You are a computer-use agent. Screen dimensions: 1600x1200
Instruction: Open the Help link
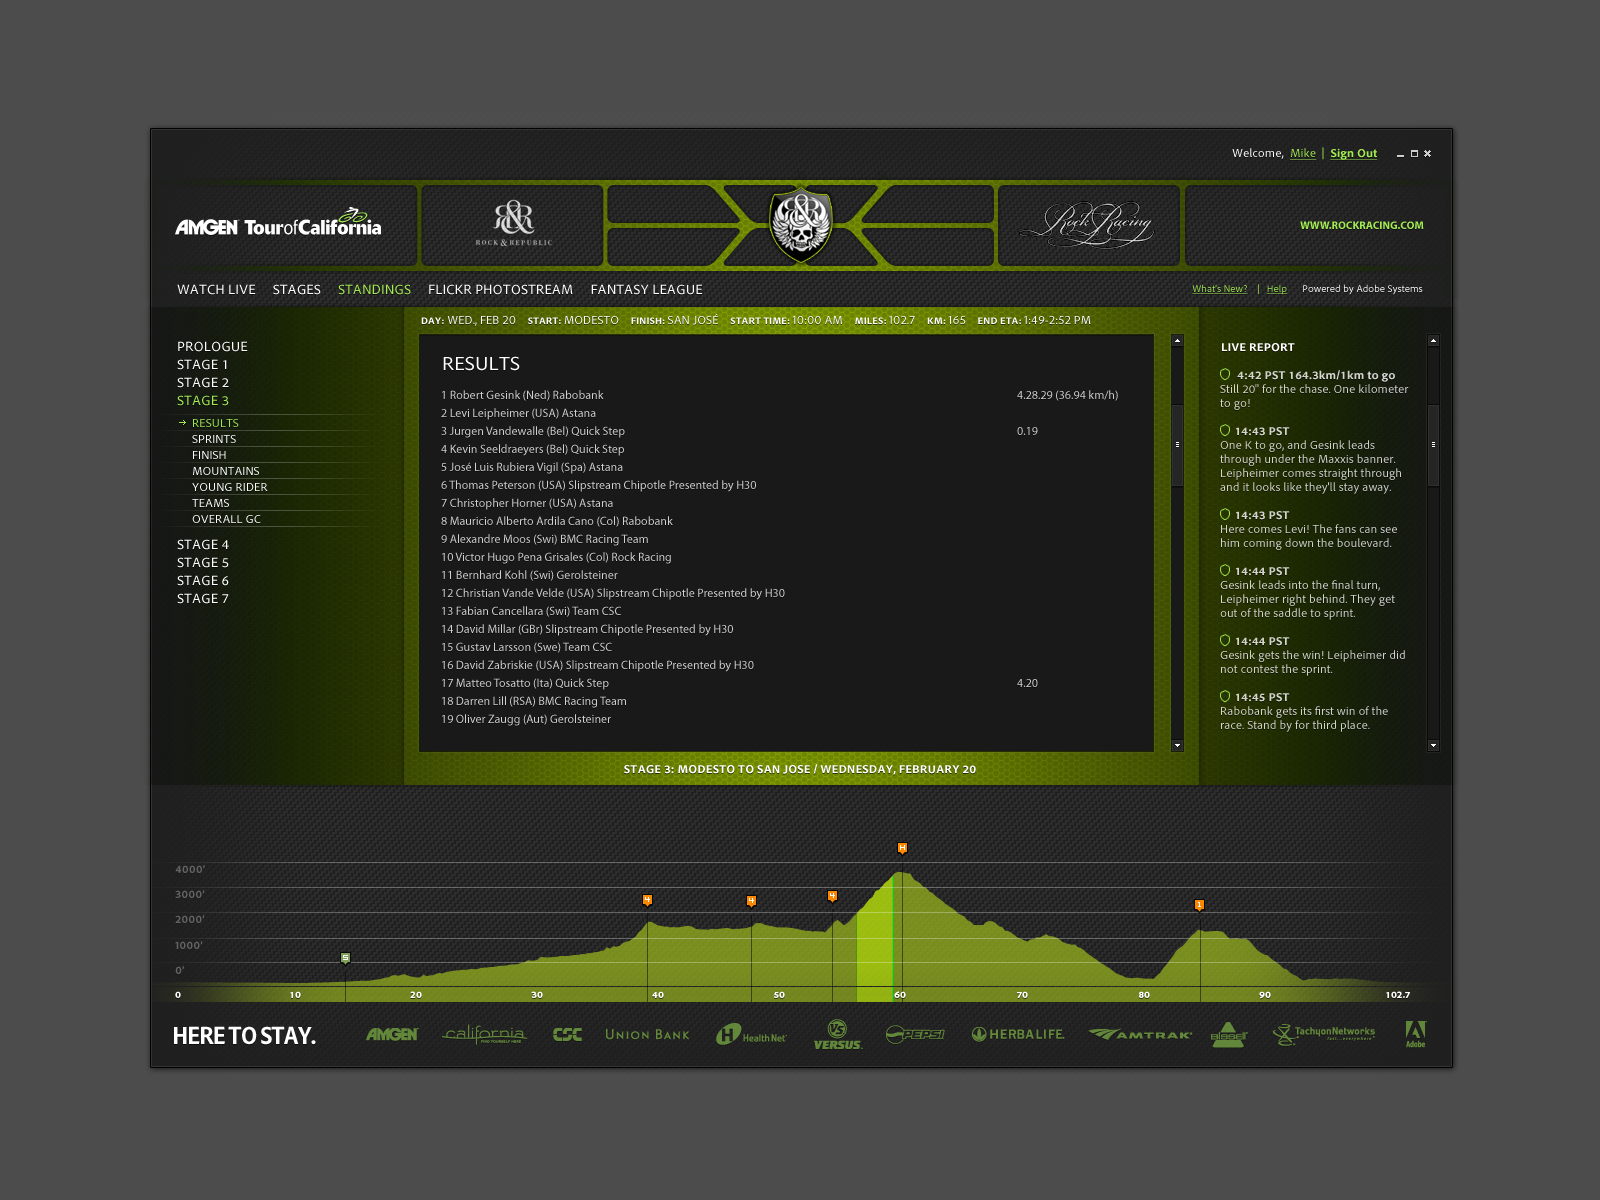pyautogui.click(x=1277, y=289)
